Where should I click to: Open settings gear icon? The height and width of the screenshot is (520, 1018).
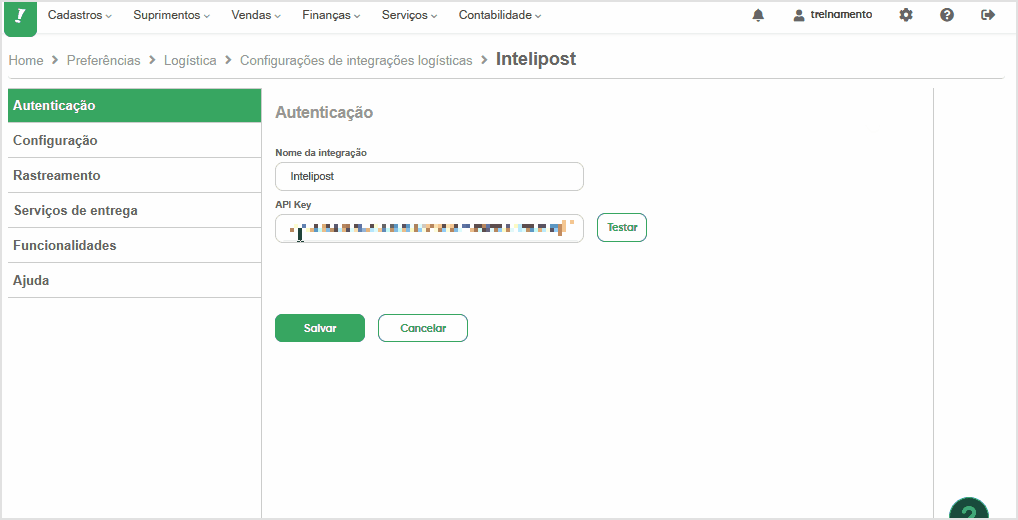click(906, 15)
